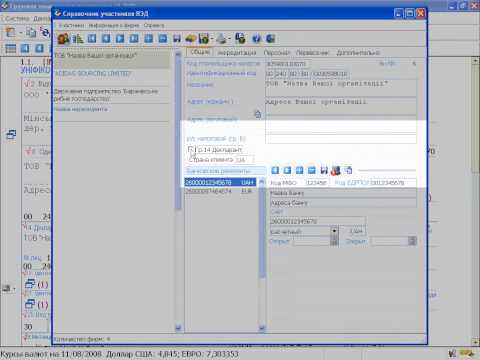
Task: Click small icon beside the address field
Action: (258, 114)
